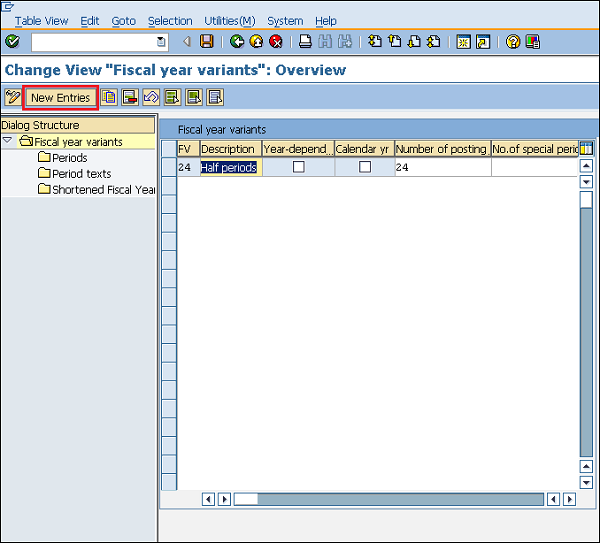
Task: Click the green Back arrow icon
Action: (x=237, y=42)
